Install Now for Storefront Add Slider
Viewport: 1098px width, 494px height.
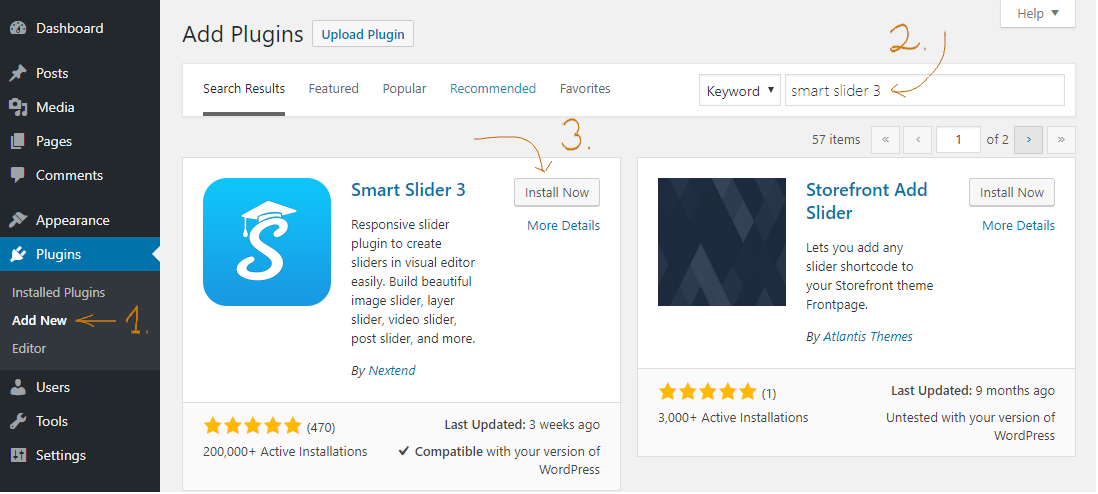(x=1012, y=192)
